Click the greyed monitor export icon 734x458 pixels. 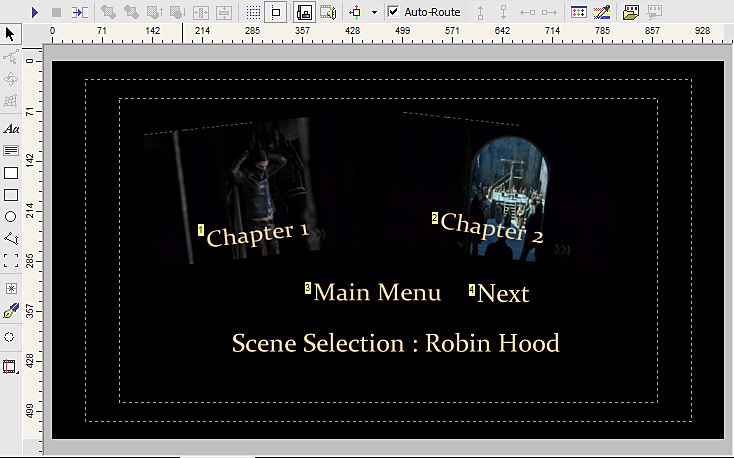(x=654, y=12)
